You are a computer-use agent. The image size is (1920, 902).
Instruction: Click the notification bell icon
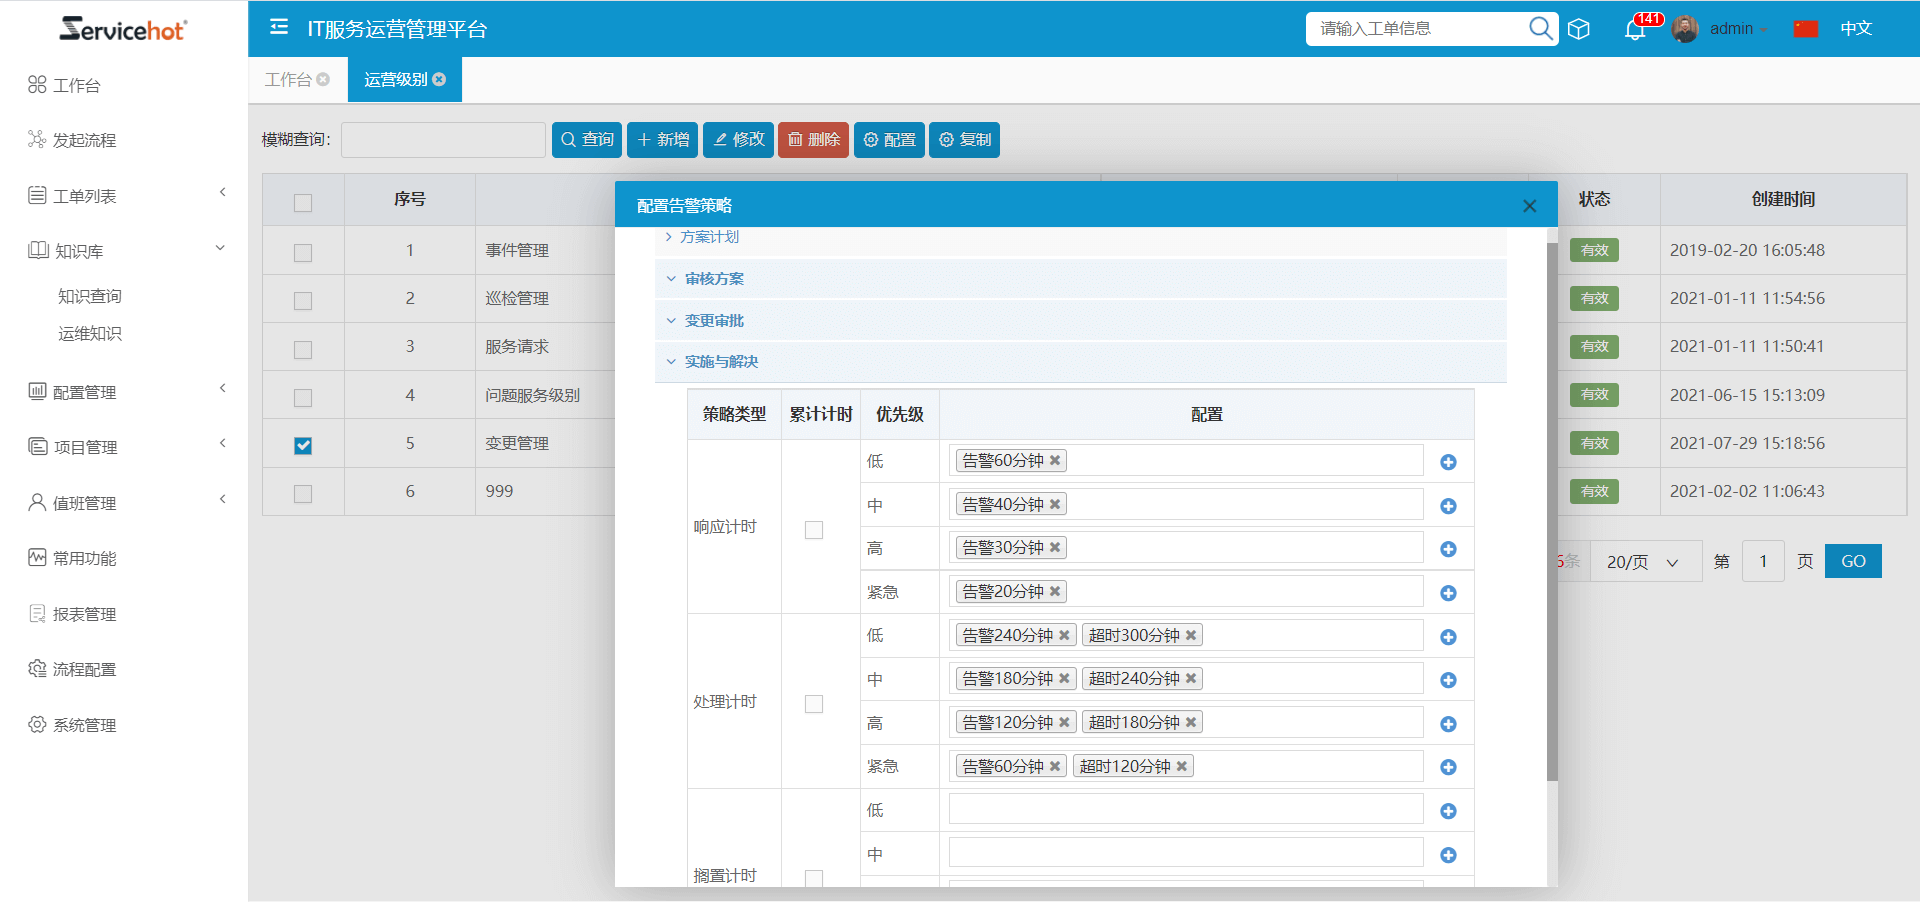[x=1634, y=30]
